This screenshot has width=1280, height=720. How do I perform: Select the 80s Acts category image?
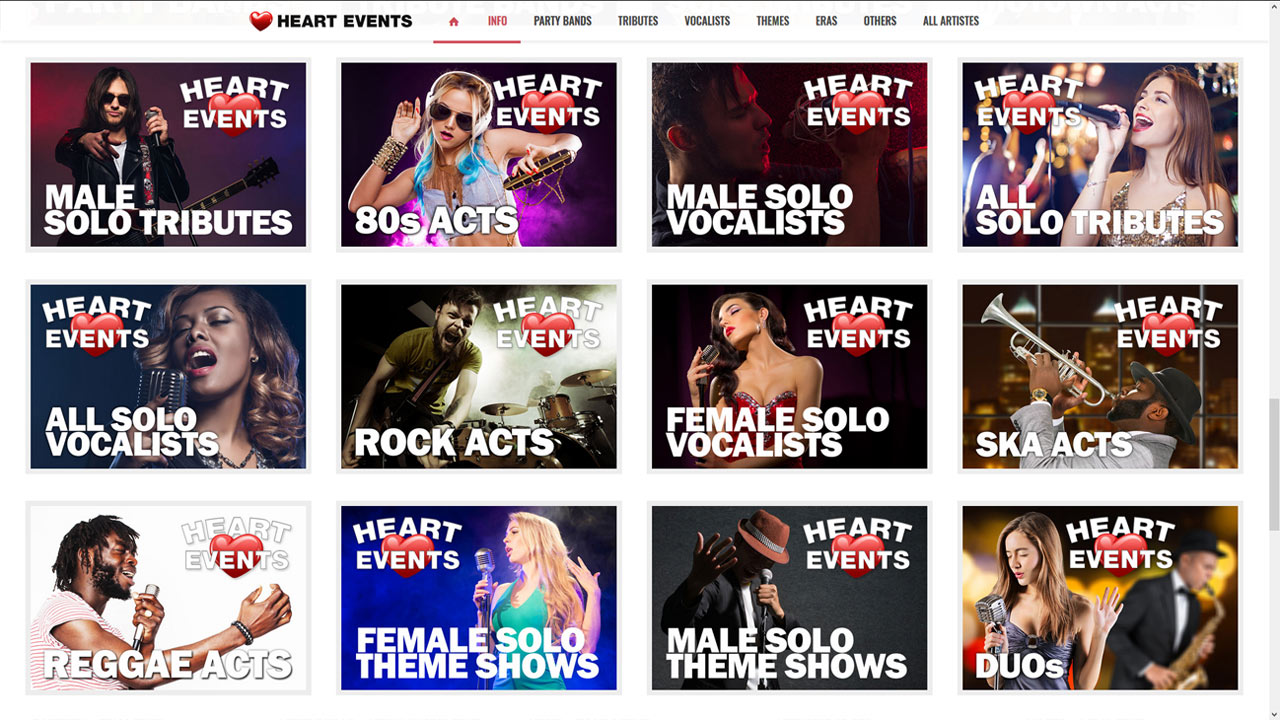coord(479,155)
